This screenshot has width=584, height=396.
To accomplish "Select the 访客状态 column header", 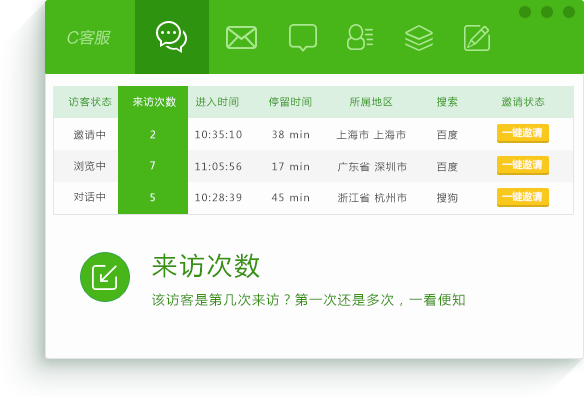I will [x=90, y=102].
